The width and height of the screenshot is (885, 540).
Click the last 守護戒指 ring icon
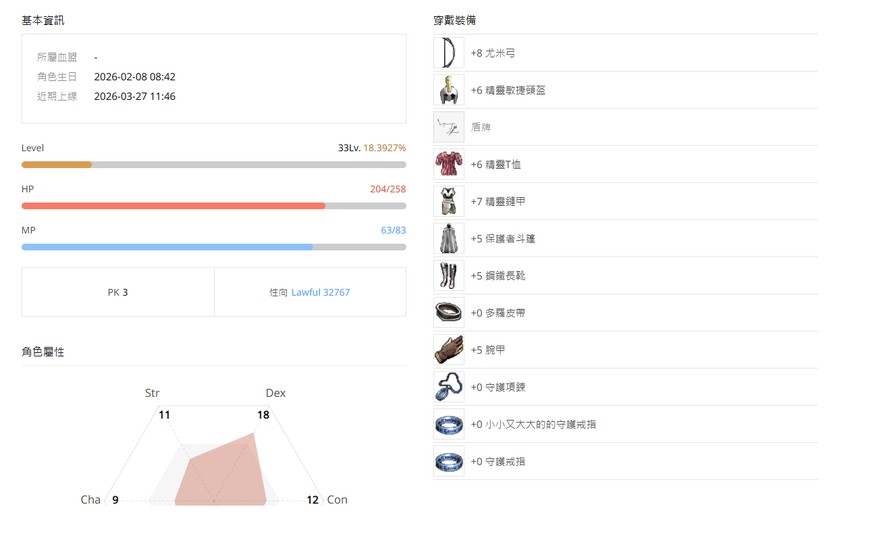point(448,461)
